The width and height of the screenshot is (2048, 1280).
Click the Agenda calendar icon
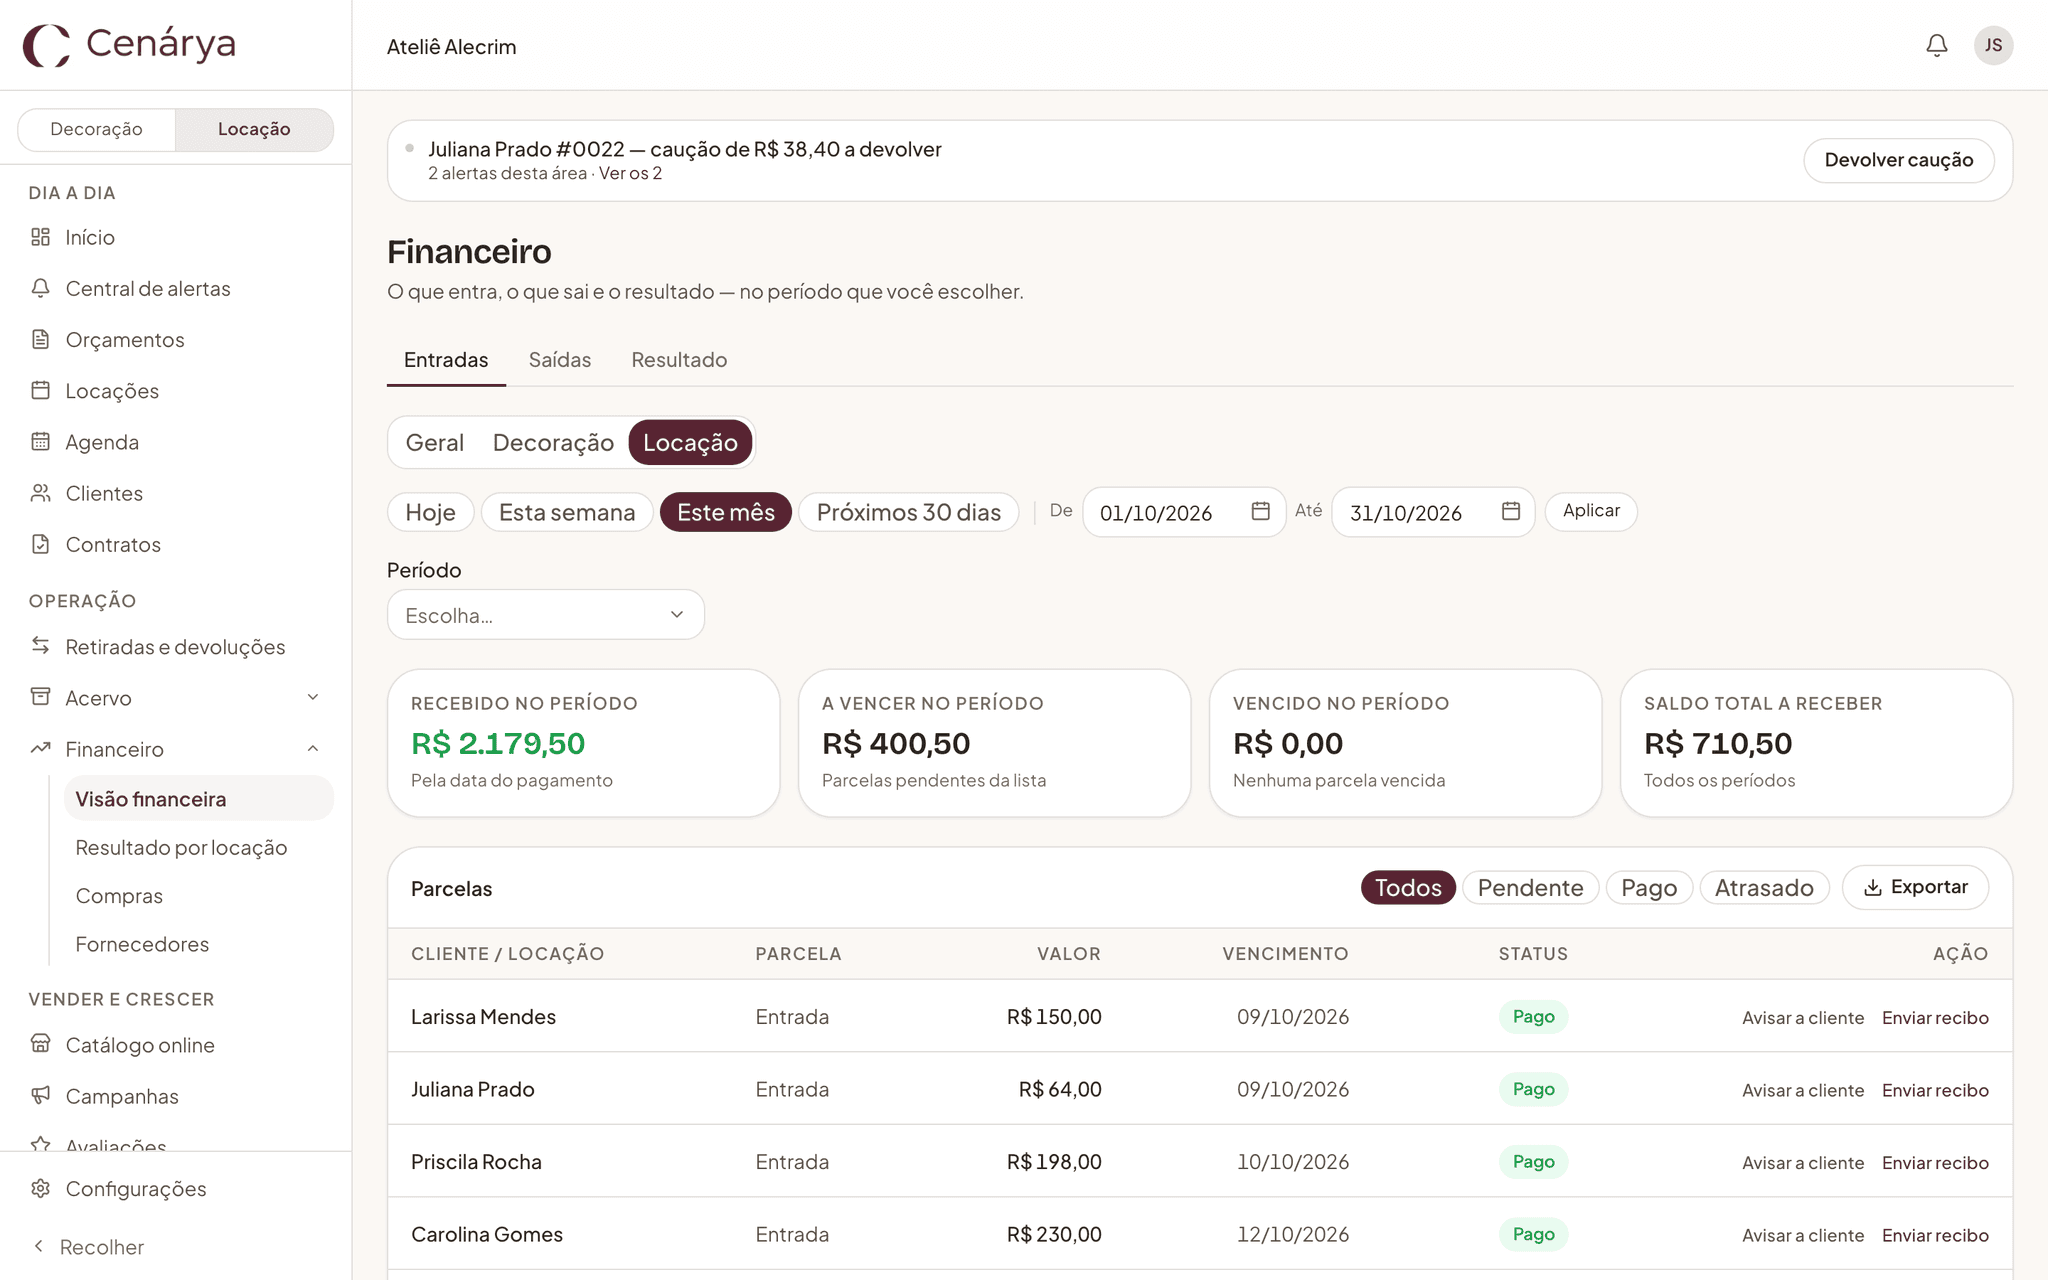coord(40,441)
